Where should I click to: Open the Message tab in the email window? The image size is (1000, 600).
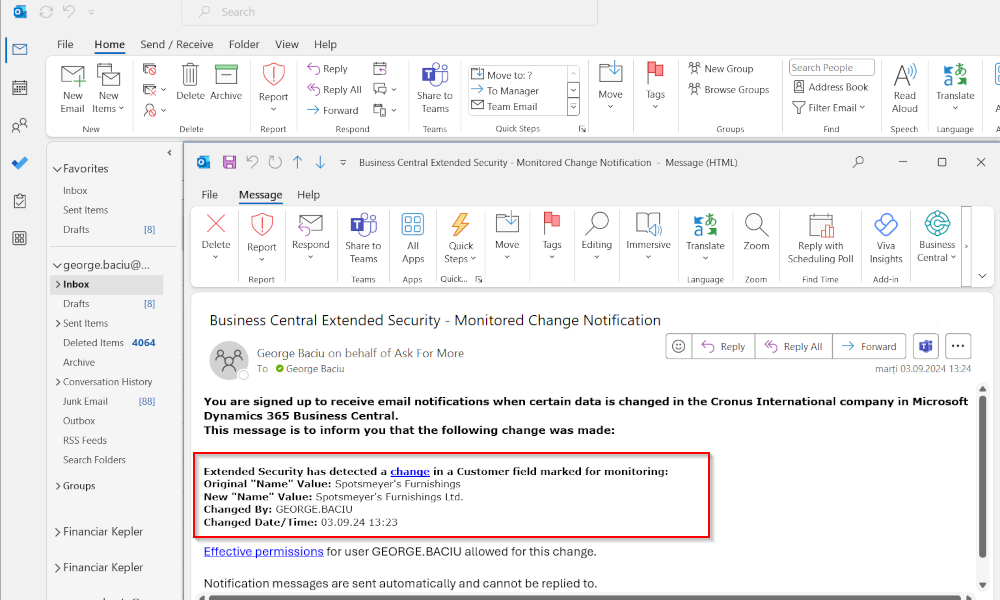coord(260,194)
